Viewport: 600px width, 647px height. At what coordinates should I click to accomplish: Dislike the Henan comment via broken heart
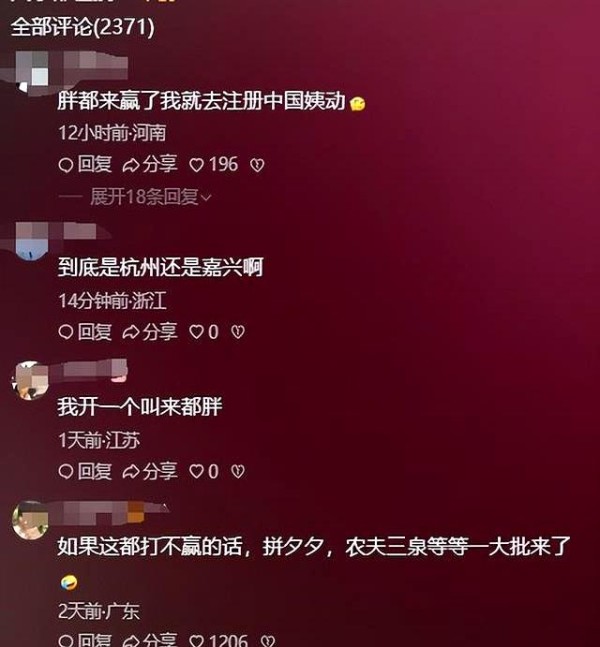pos(257,165)
